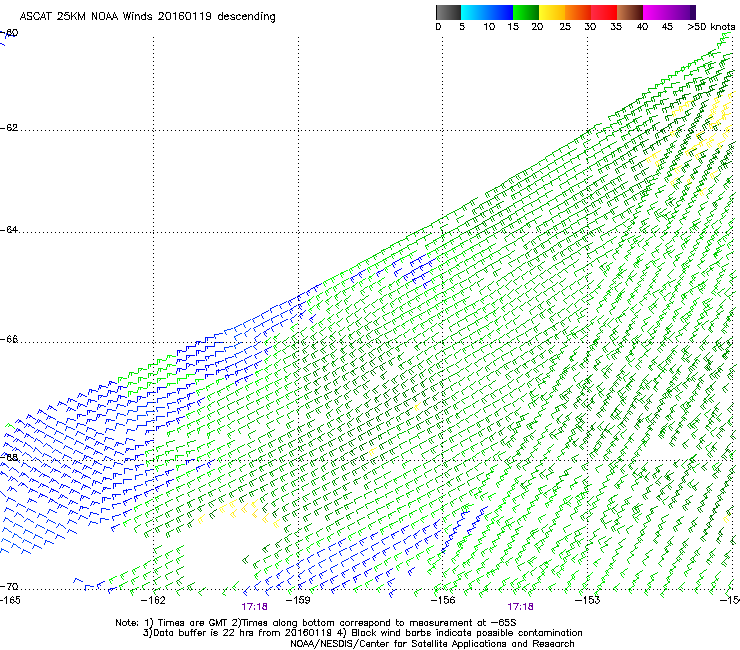Click the brown 35-40 knots color segment

click(x=630, y=12)
